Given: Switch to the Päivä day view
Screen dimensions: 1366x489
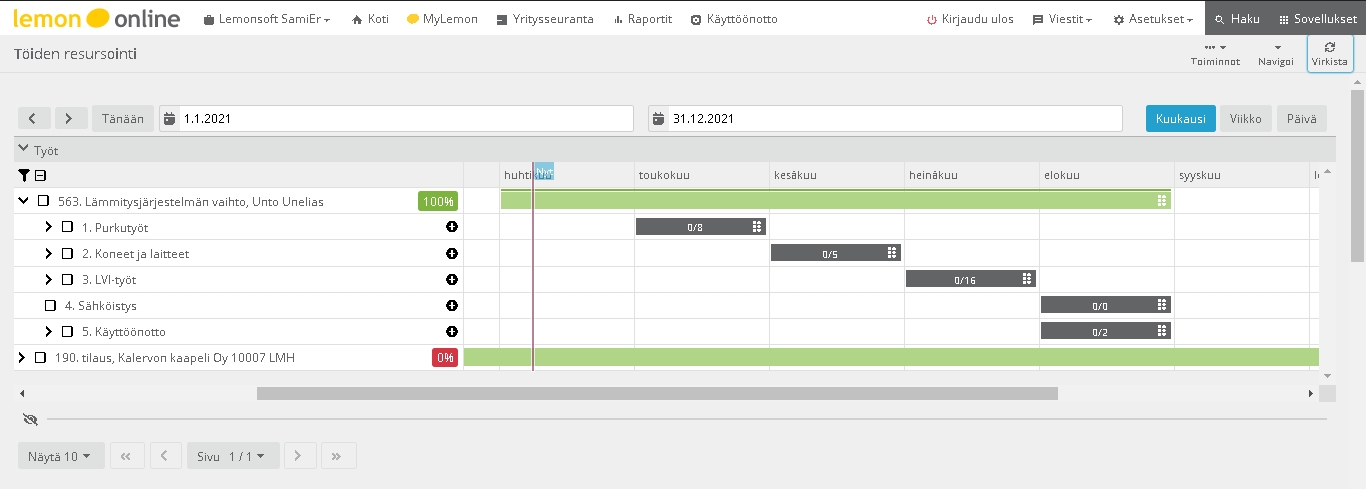Looking at the screenshot, I should (1302, 118).
